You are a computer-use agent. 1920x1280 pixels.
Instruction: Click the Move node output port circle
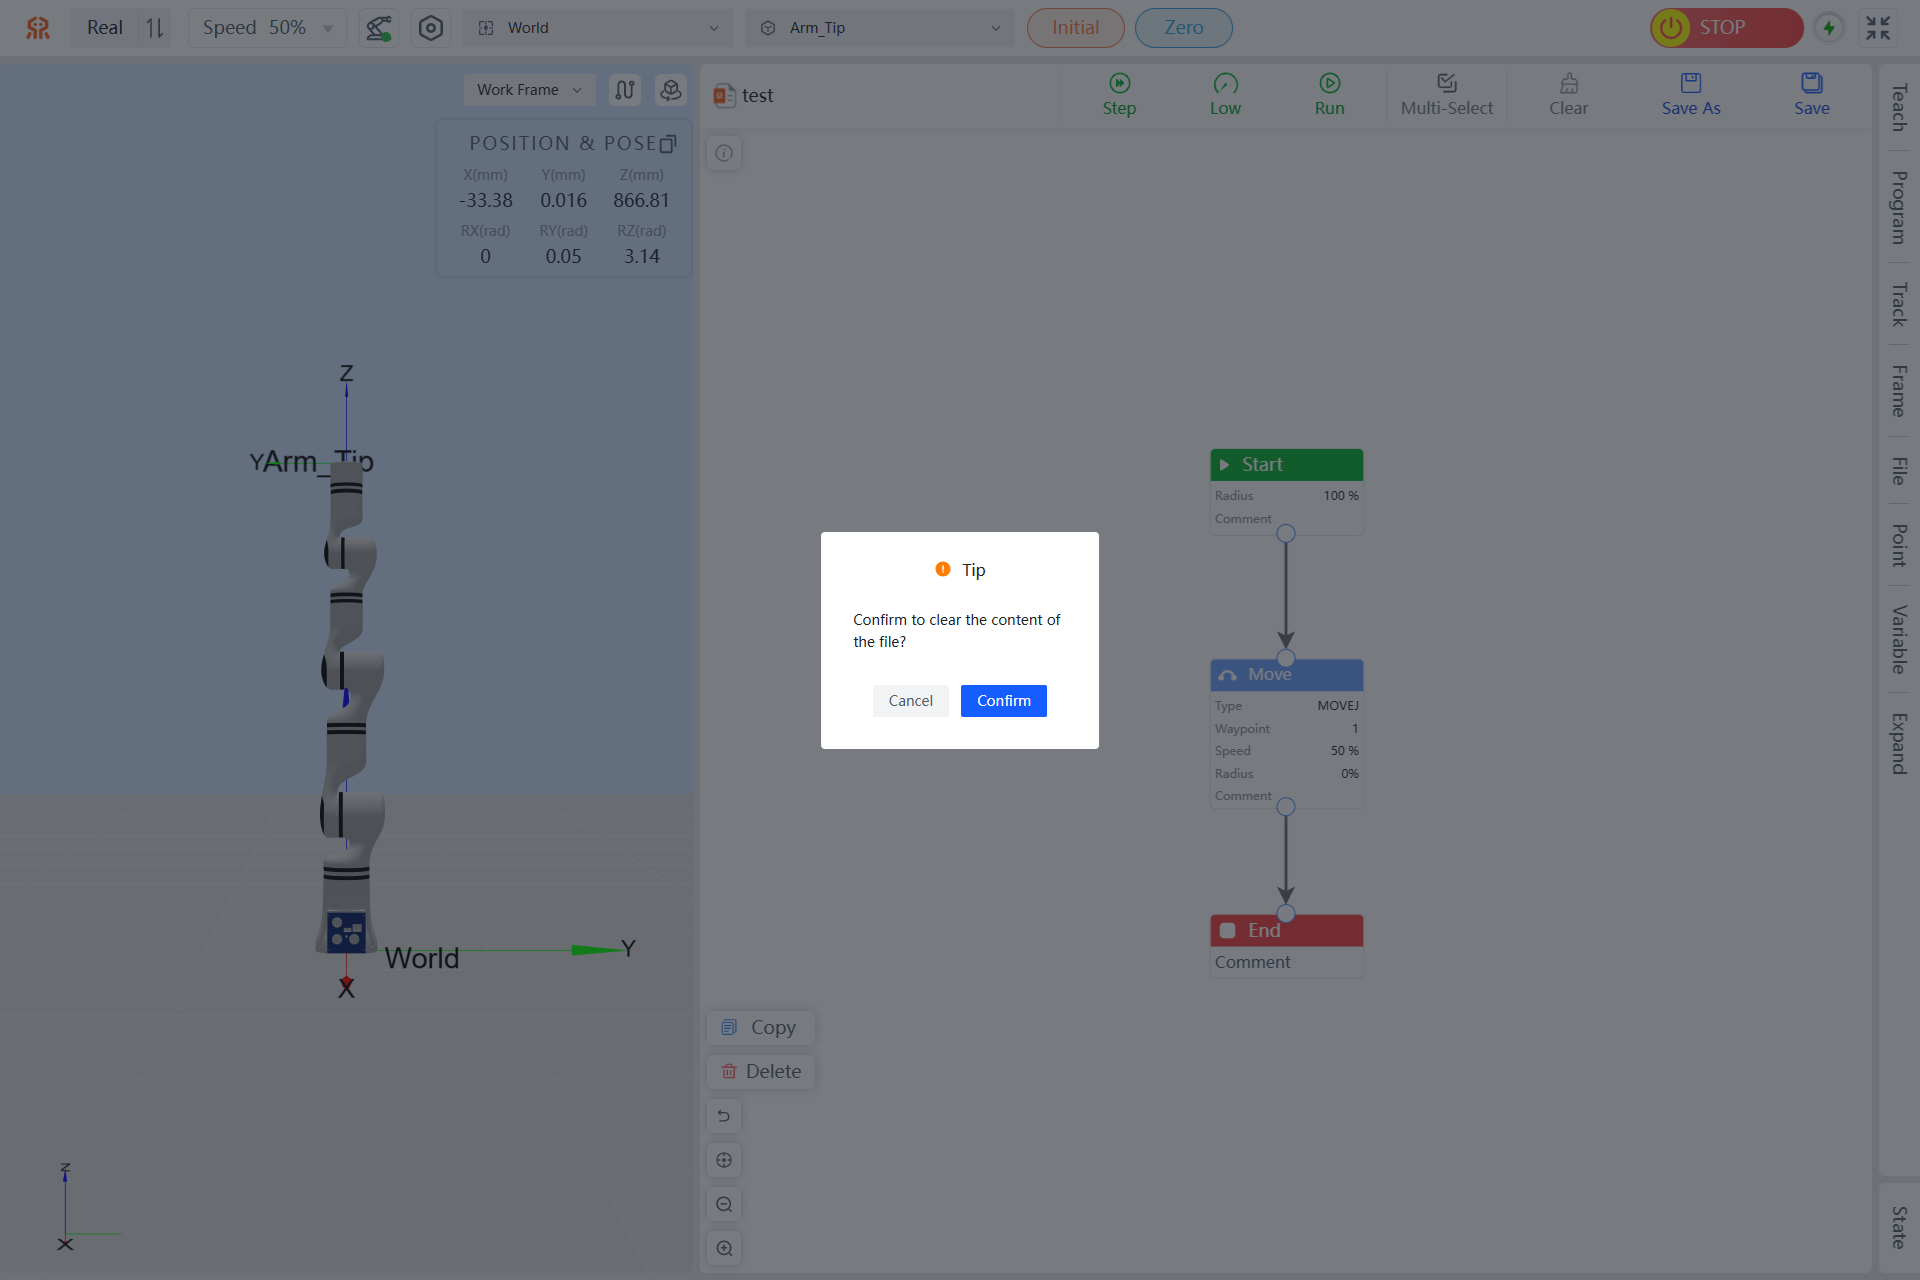tap(1286, 807)
